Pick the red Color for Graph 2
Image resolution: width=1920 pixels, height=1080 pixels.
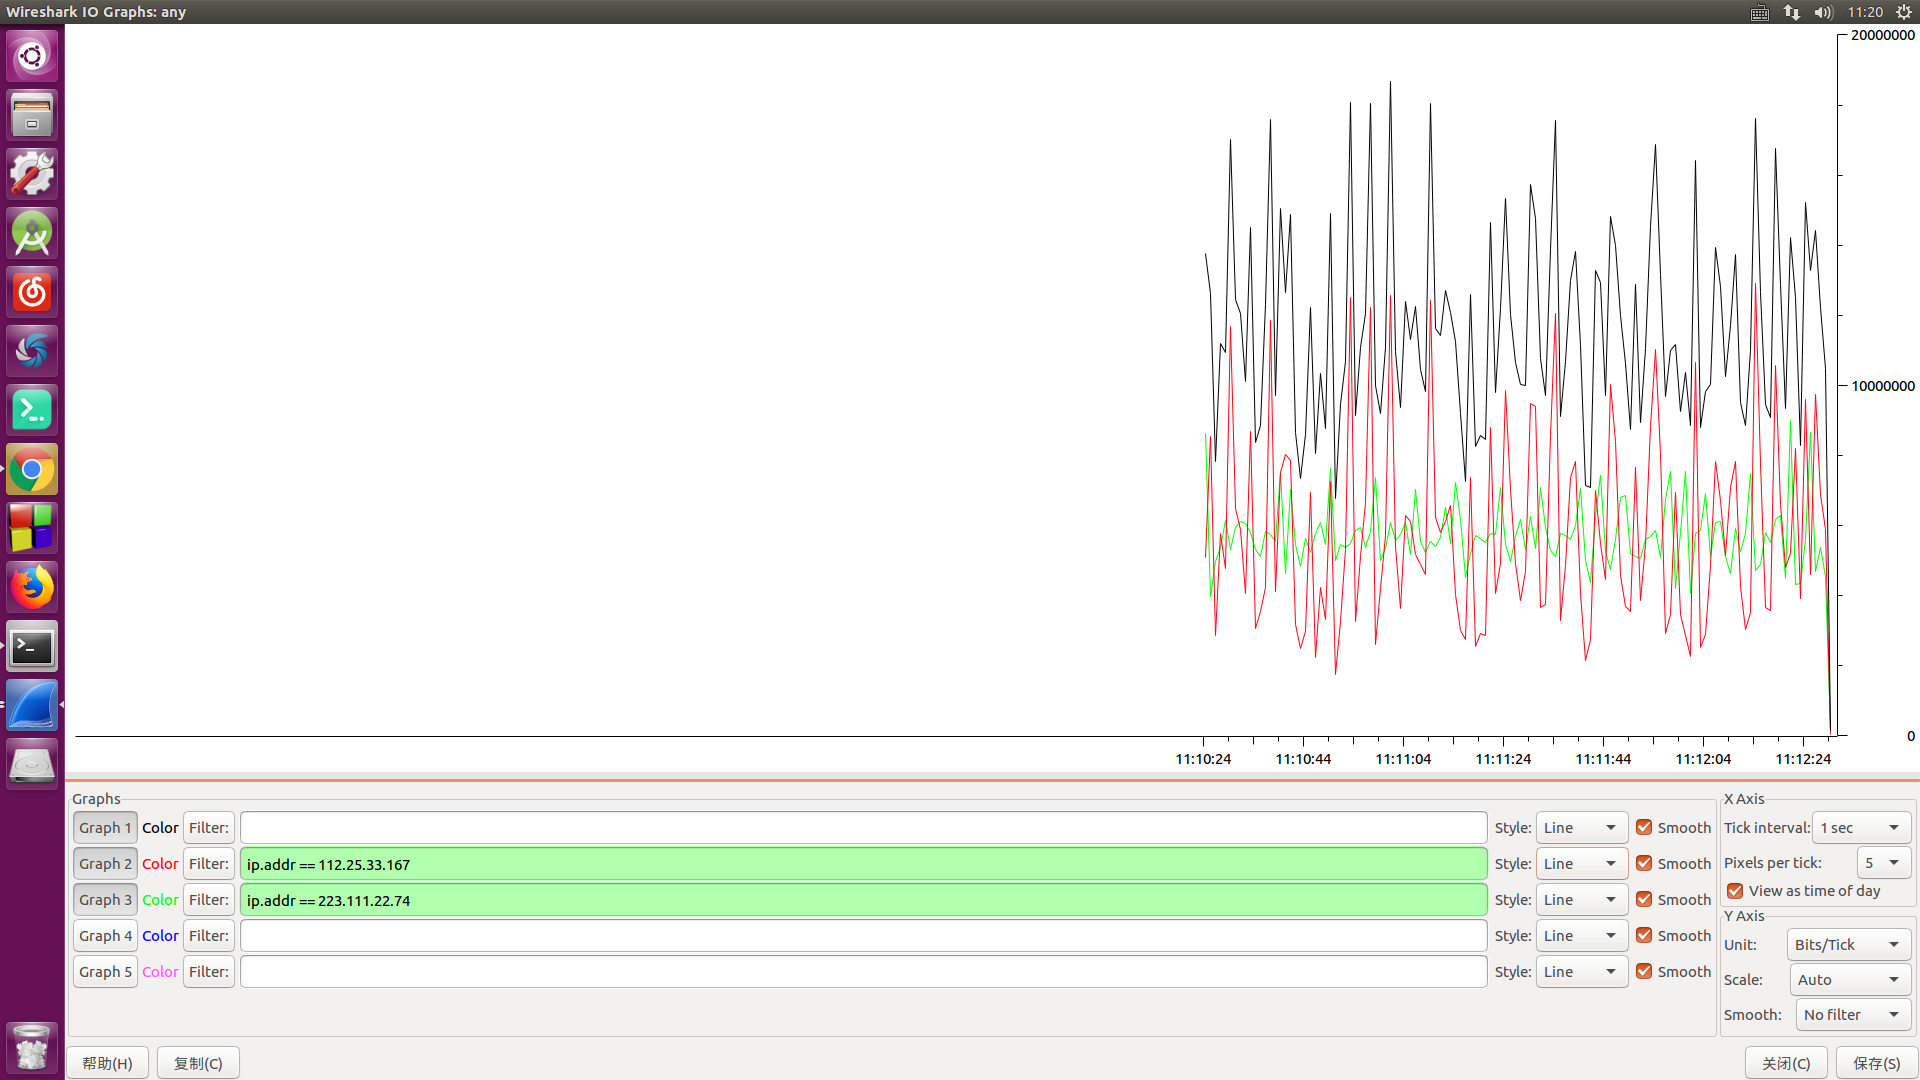point(160,864)
